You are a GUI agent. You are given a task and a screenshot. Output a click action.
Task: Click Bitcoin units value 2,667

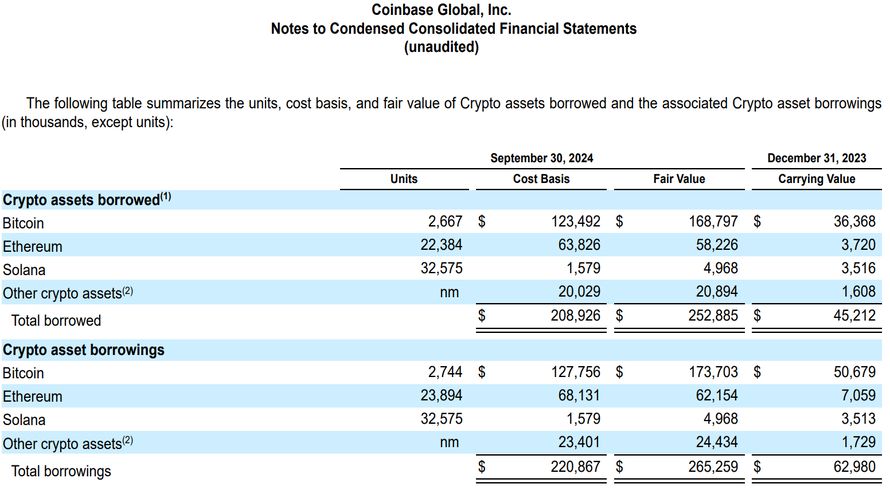click(x=445, y=221)
